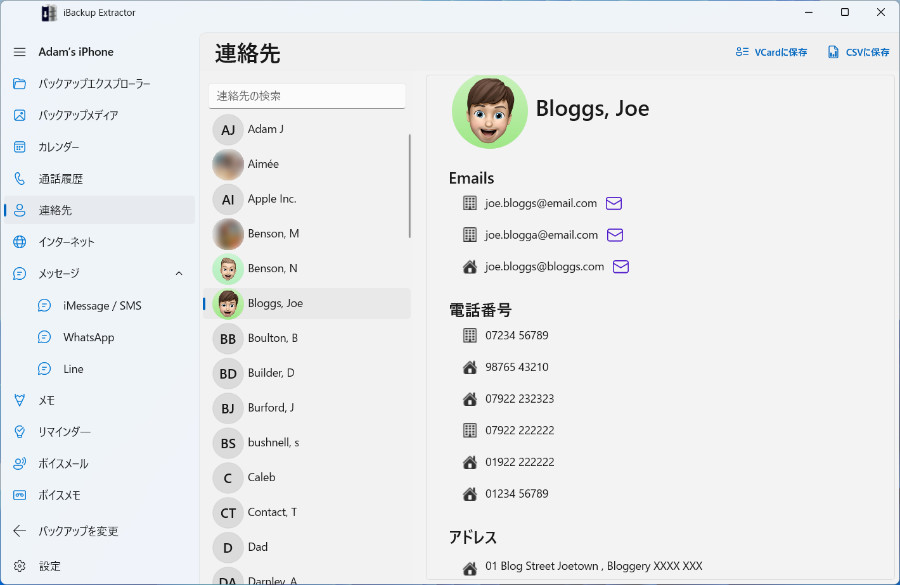
Task: Click work icon beside 07922 222222
Action: pos(470,430)
